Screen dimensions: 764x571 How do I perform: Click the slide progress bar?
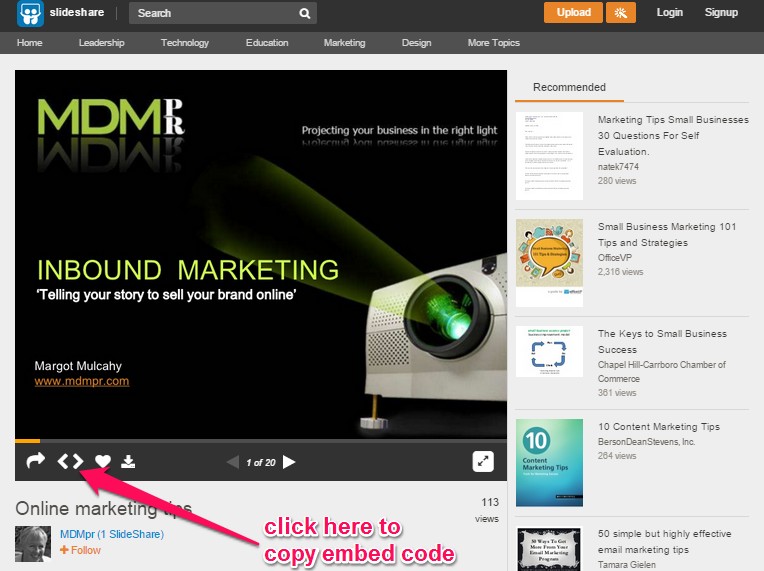tap(261, 441)
